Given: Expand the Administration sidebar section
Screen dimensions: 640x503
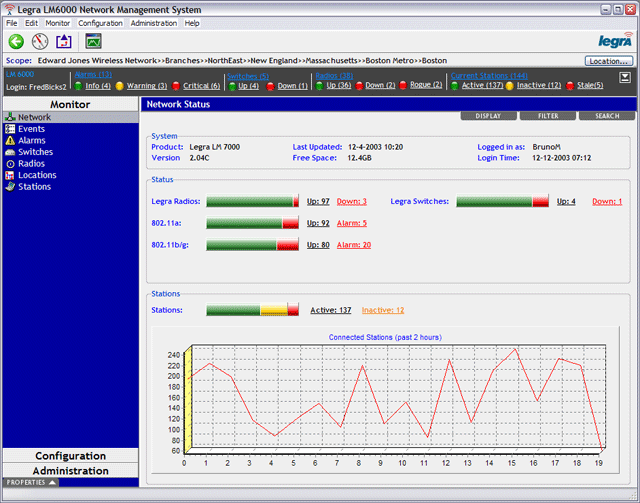Looking at the screenshot, I should pos(71,471).
